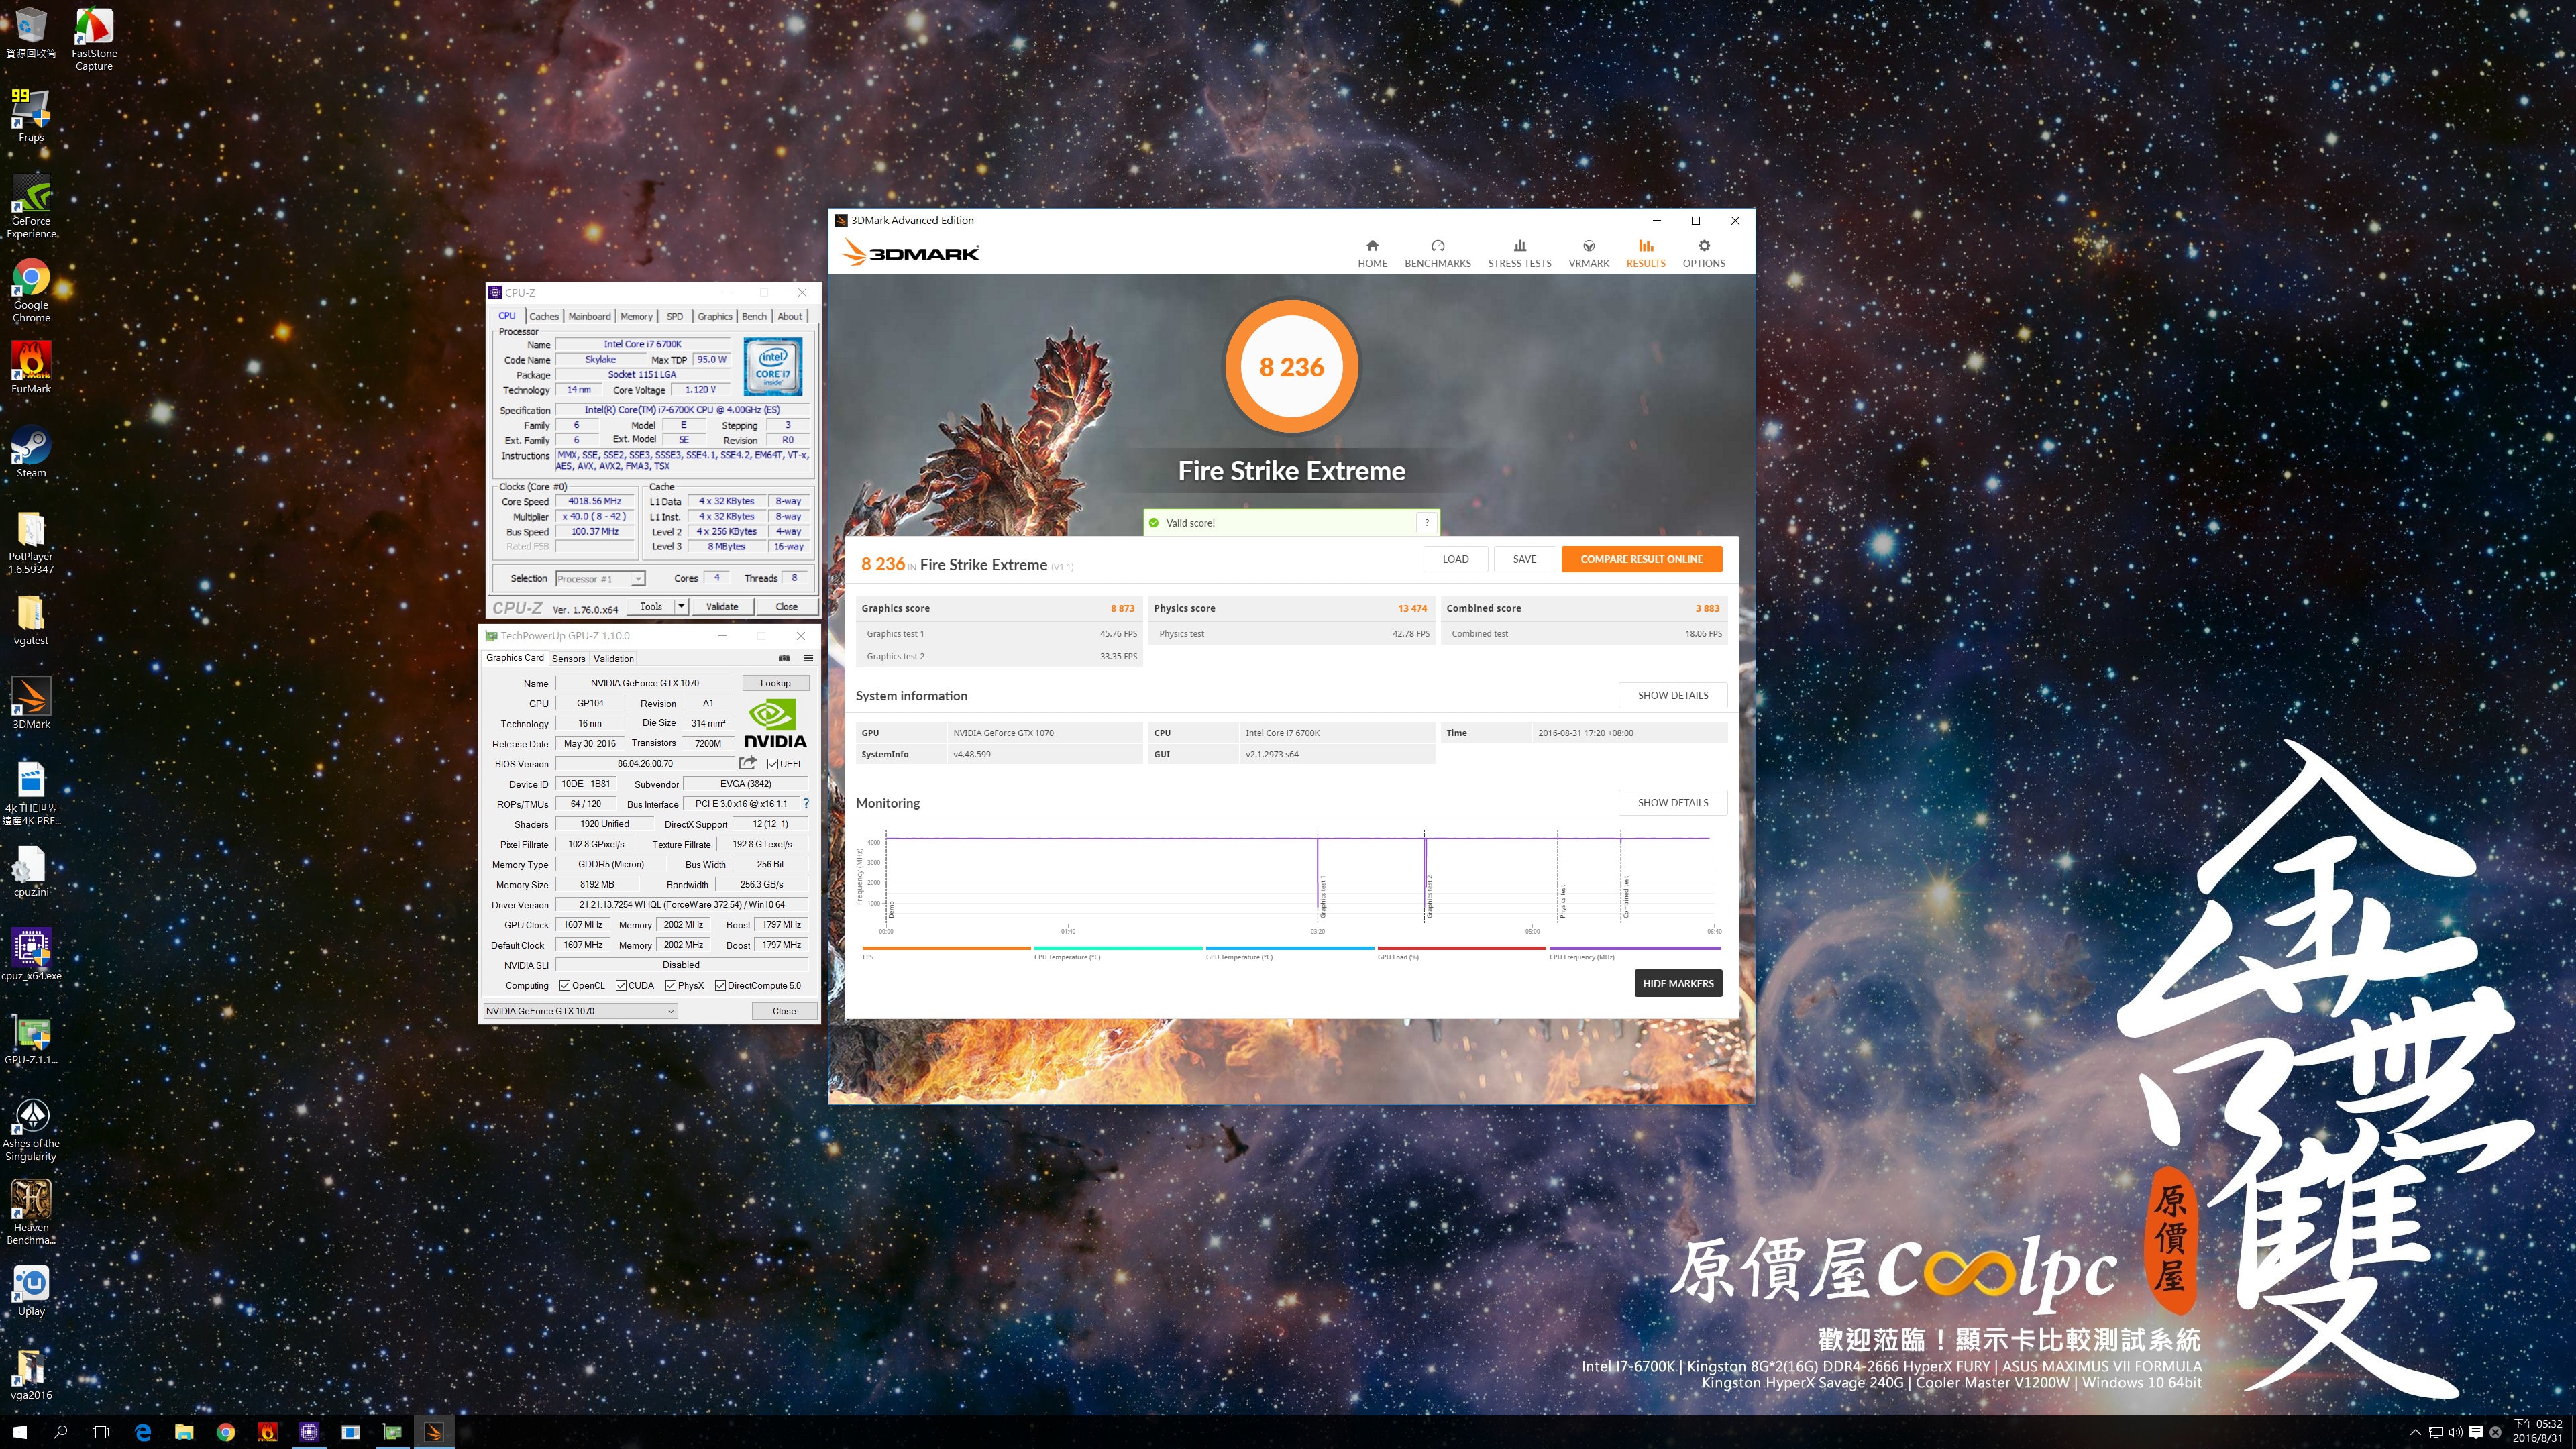
Task: Toggle DirectCompute 5.0 checkbox
Action: click(x=720, y=985)
